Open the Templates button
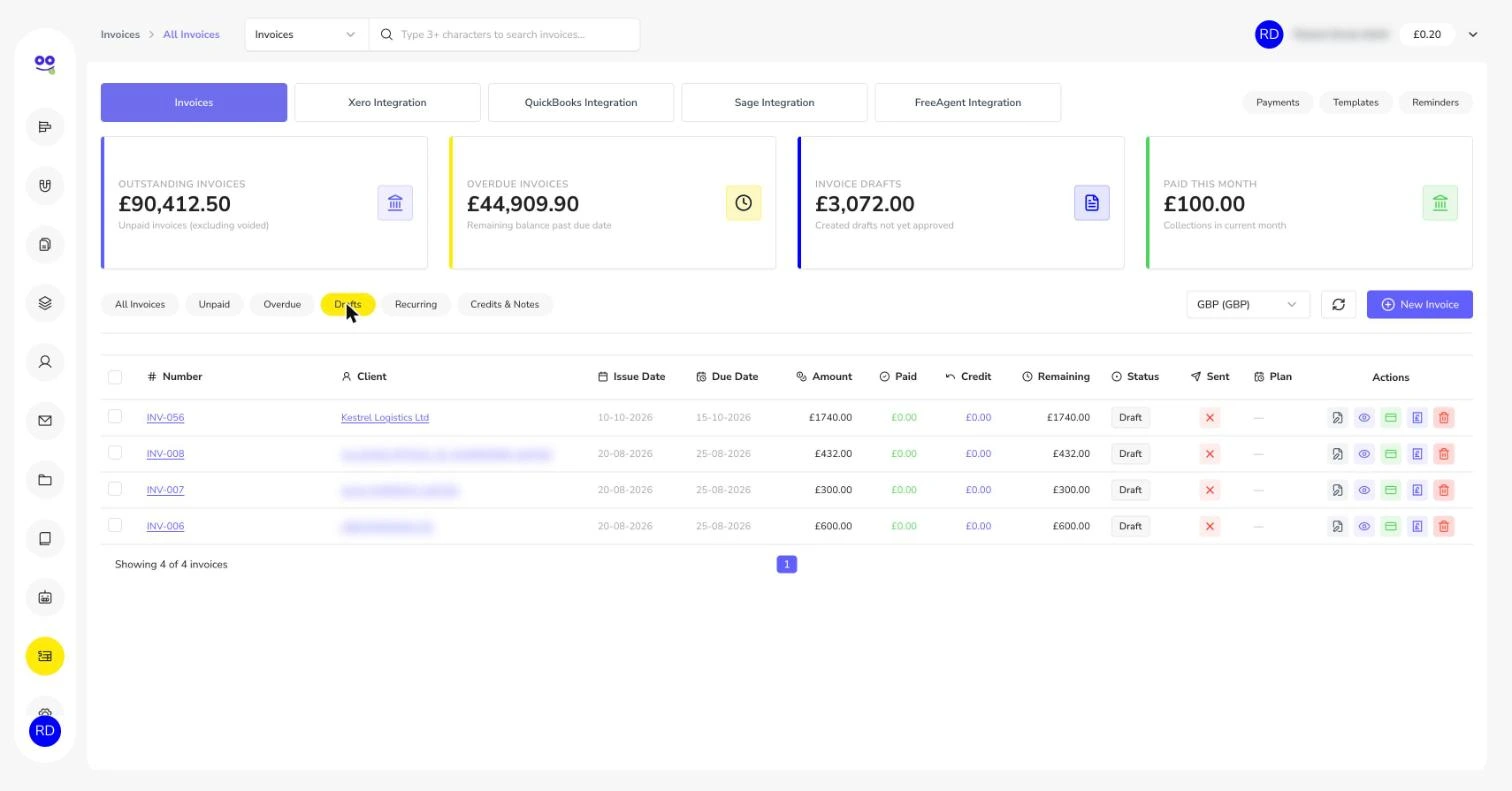Image resolution: width=1512 pixels, height=791 pixels. (x=1356, y=102)
